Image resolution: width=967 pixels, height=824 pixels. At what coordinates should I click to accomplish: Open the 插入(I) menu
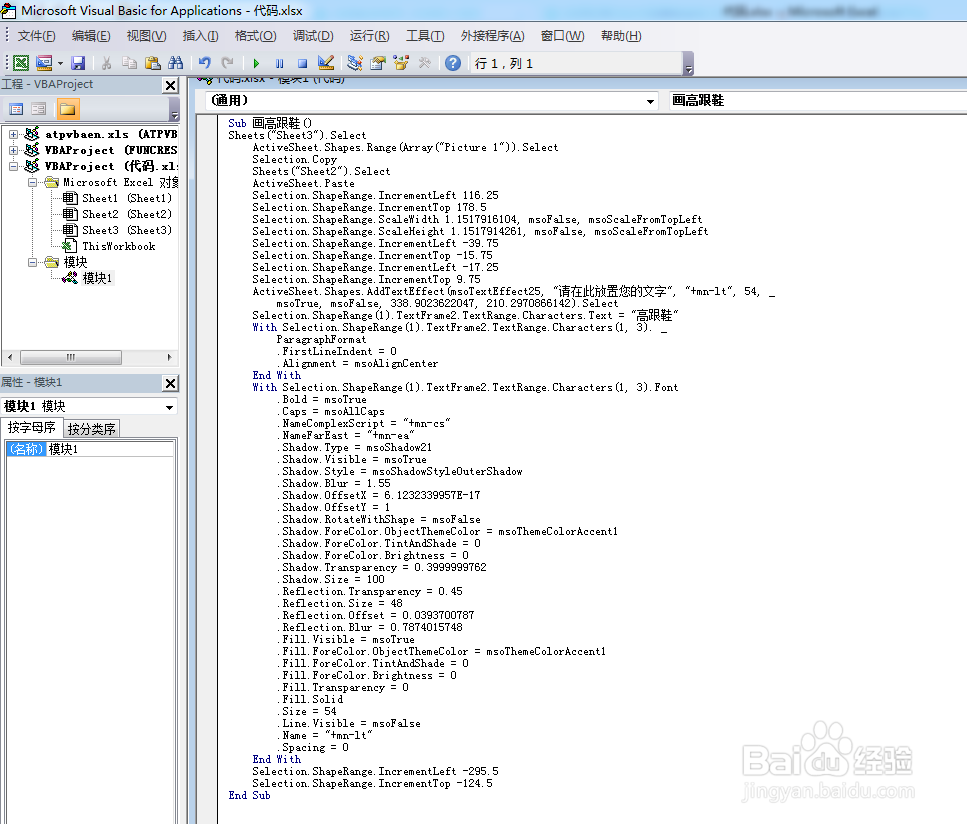coord(200,36)
